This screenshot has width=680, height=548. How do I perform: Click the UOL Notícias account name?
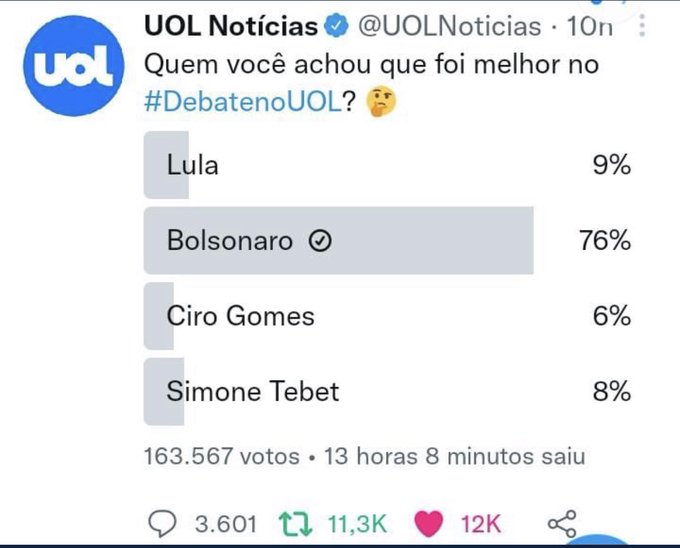(231, 26)
